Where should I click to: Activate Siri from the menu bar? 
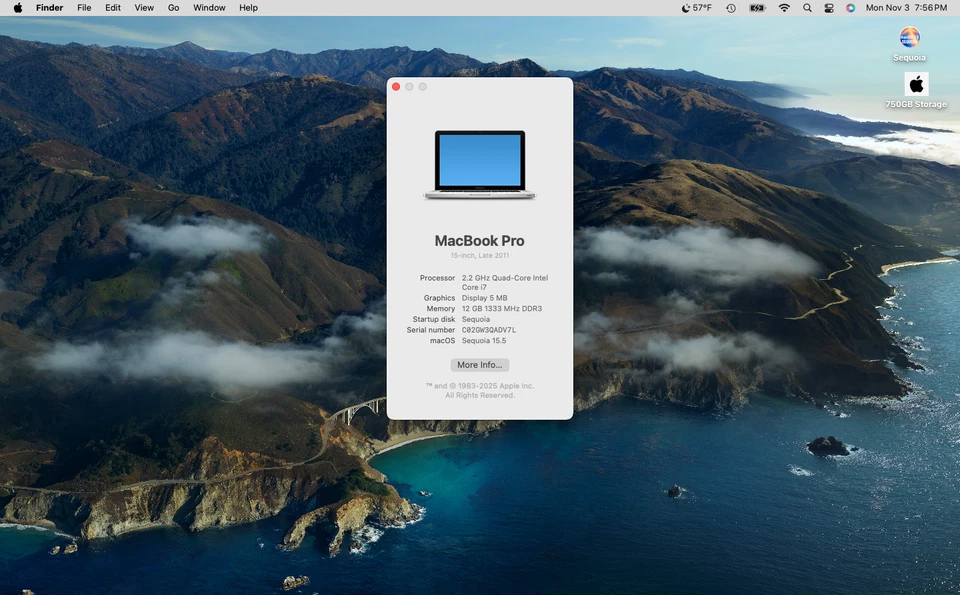[851, 8]
